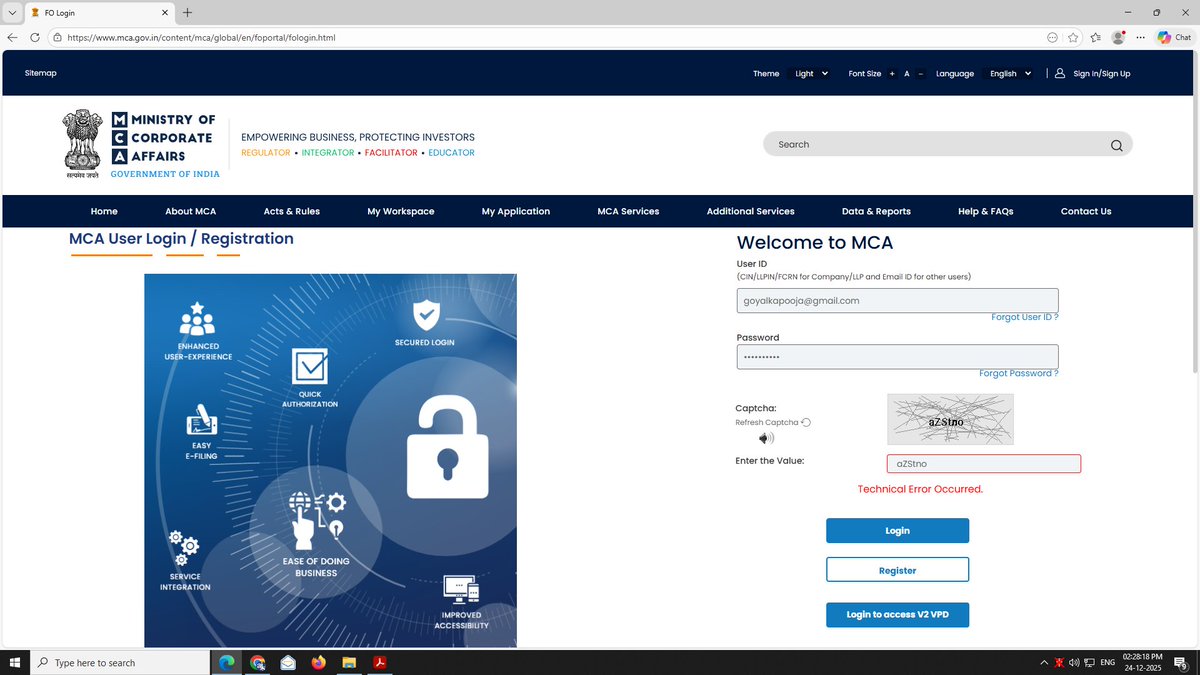This screenshot has width=1200, height=675.
Task: Click the address bar circled ellipsis icon
Action: [1052, 37]
